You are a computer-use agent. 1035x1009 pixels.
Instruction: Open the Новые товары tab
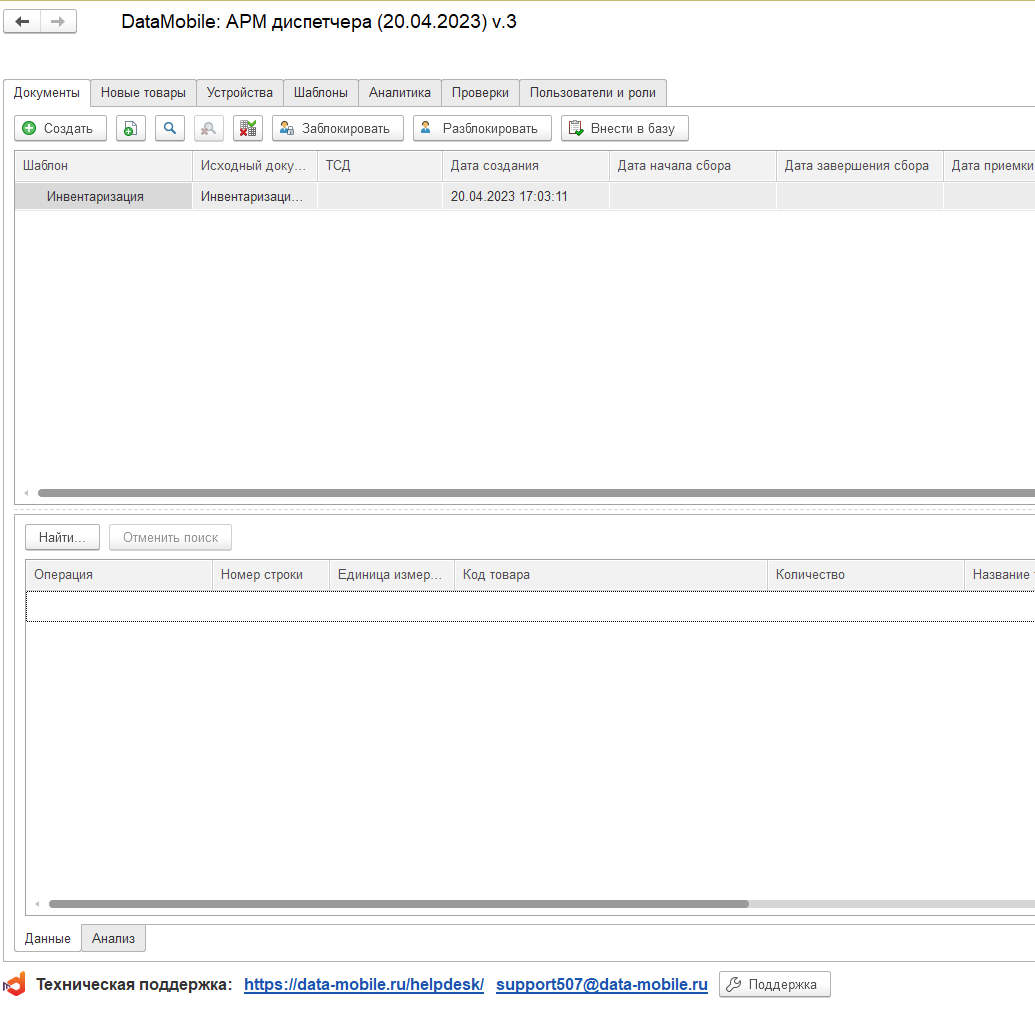point(143,93)
